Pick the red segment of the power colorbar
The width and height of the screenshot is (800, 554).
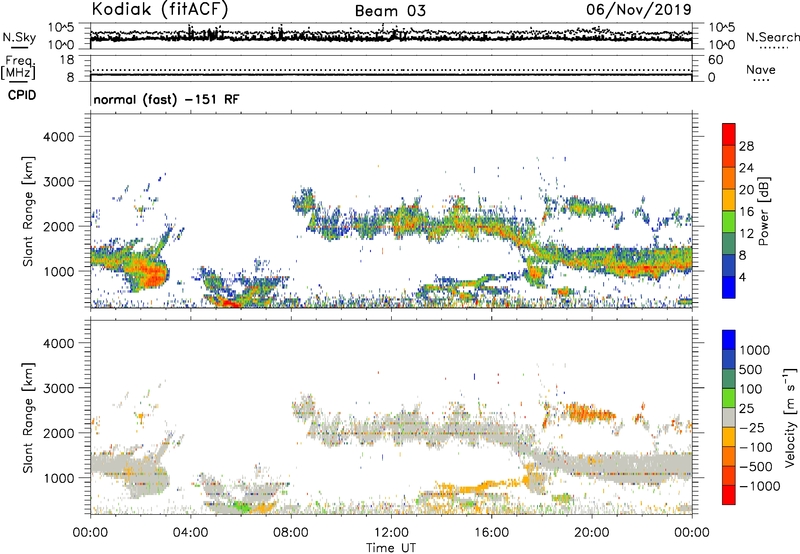pos(729,135)
